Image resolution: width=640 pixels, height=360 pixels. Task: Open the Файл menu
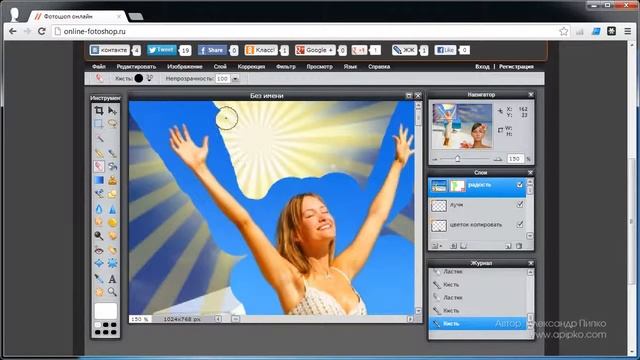click(x=99, y=67)
